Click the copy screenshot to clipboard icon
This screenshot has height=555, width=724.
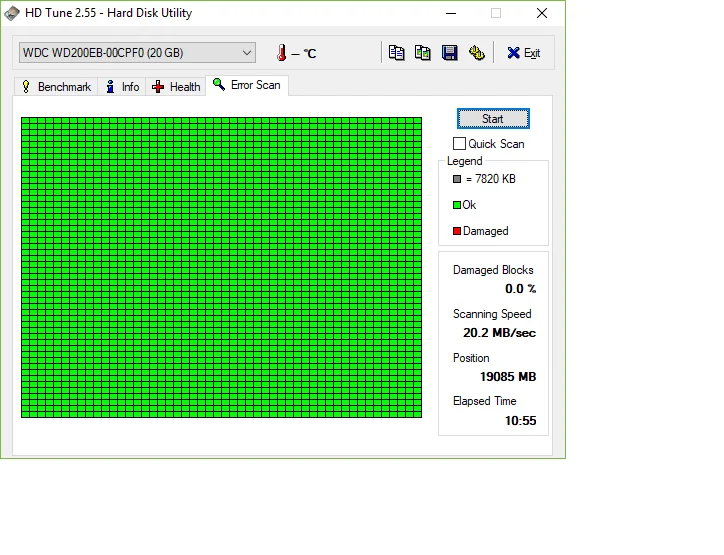422,53
